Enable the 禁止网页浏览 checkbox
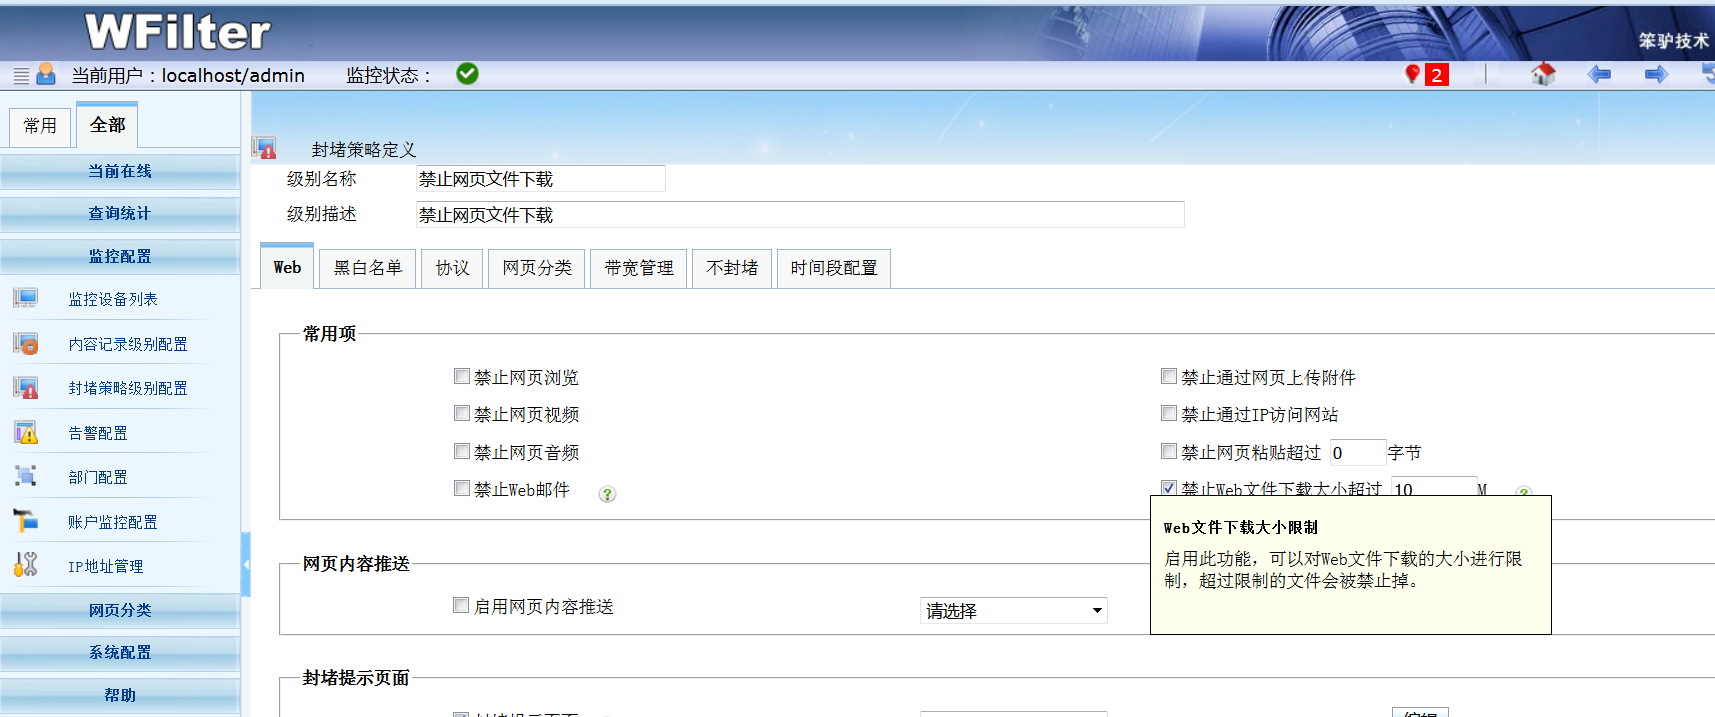 click(462, 377)
